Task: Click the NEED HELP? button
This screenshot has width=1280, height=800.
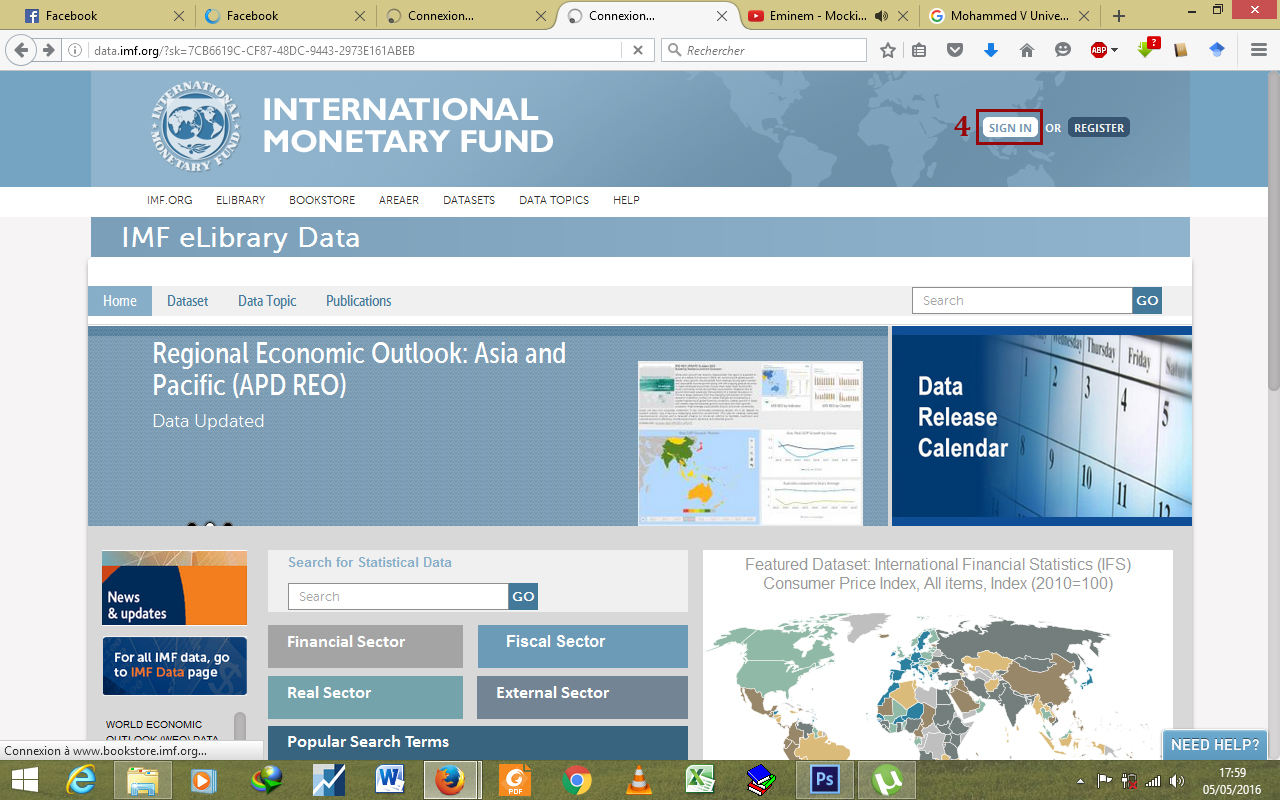Action: point(1215,745)
